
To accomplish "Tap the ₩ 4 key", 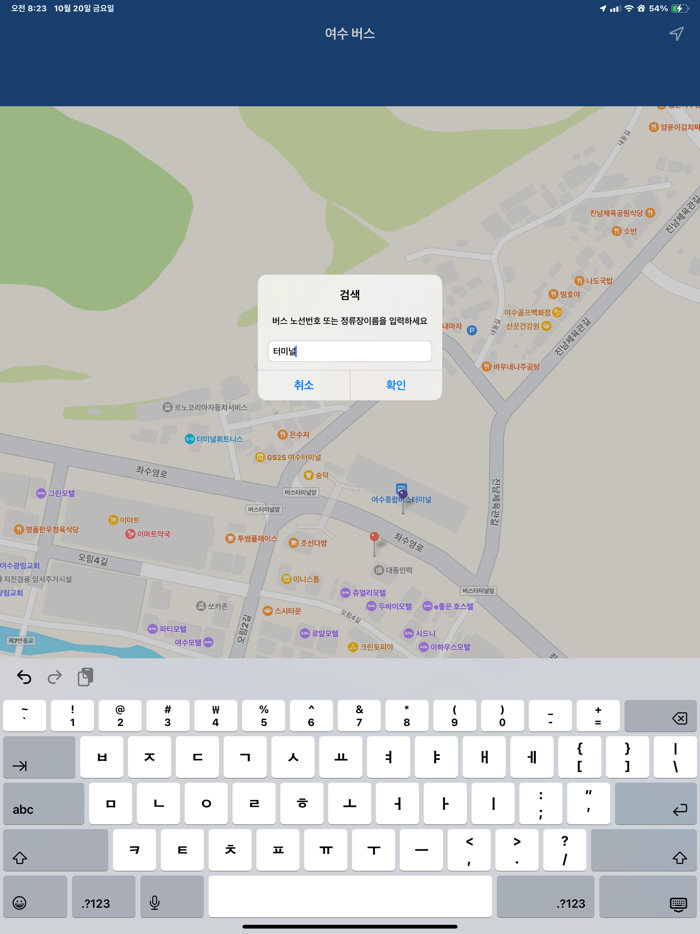I will pyautogui.click(x=216, y=716).
